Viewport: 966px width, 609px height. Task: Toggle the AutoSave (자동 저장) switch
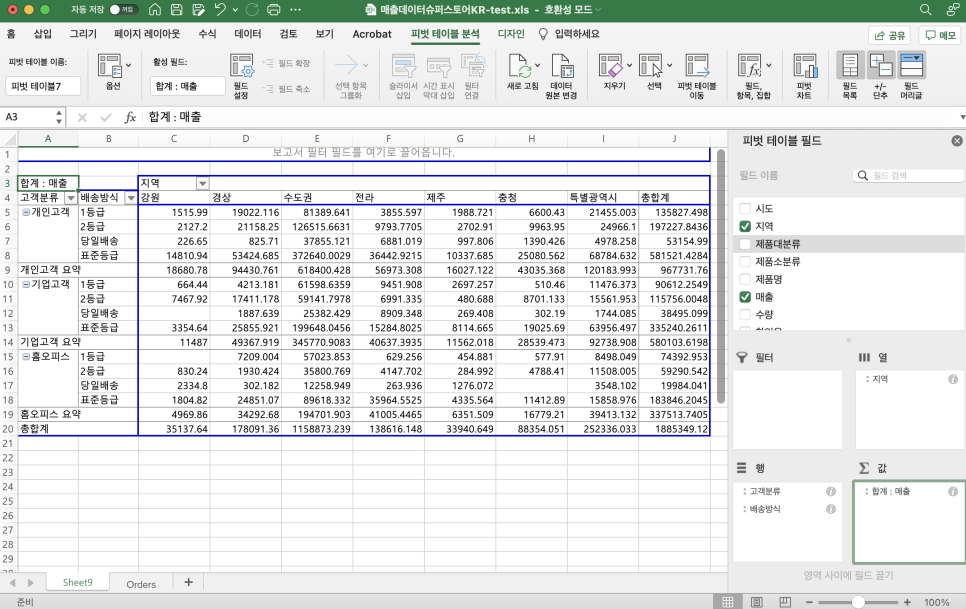(123, 9)
